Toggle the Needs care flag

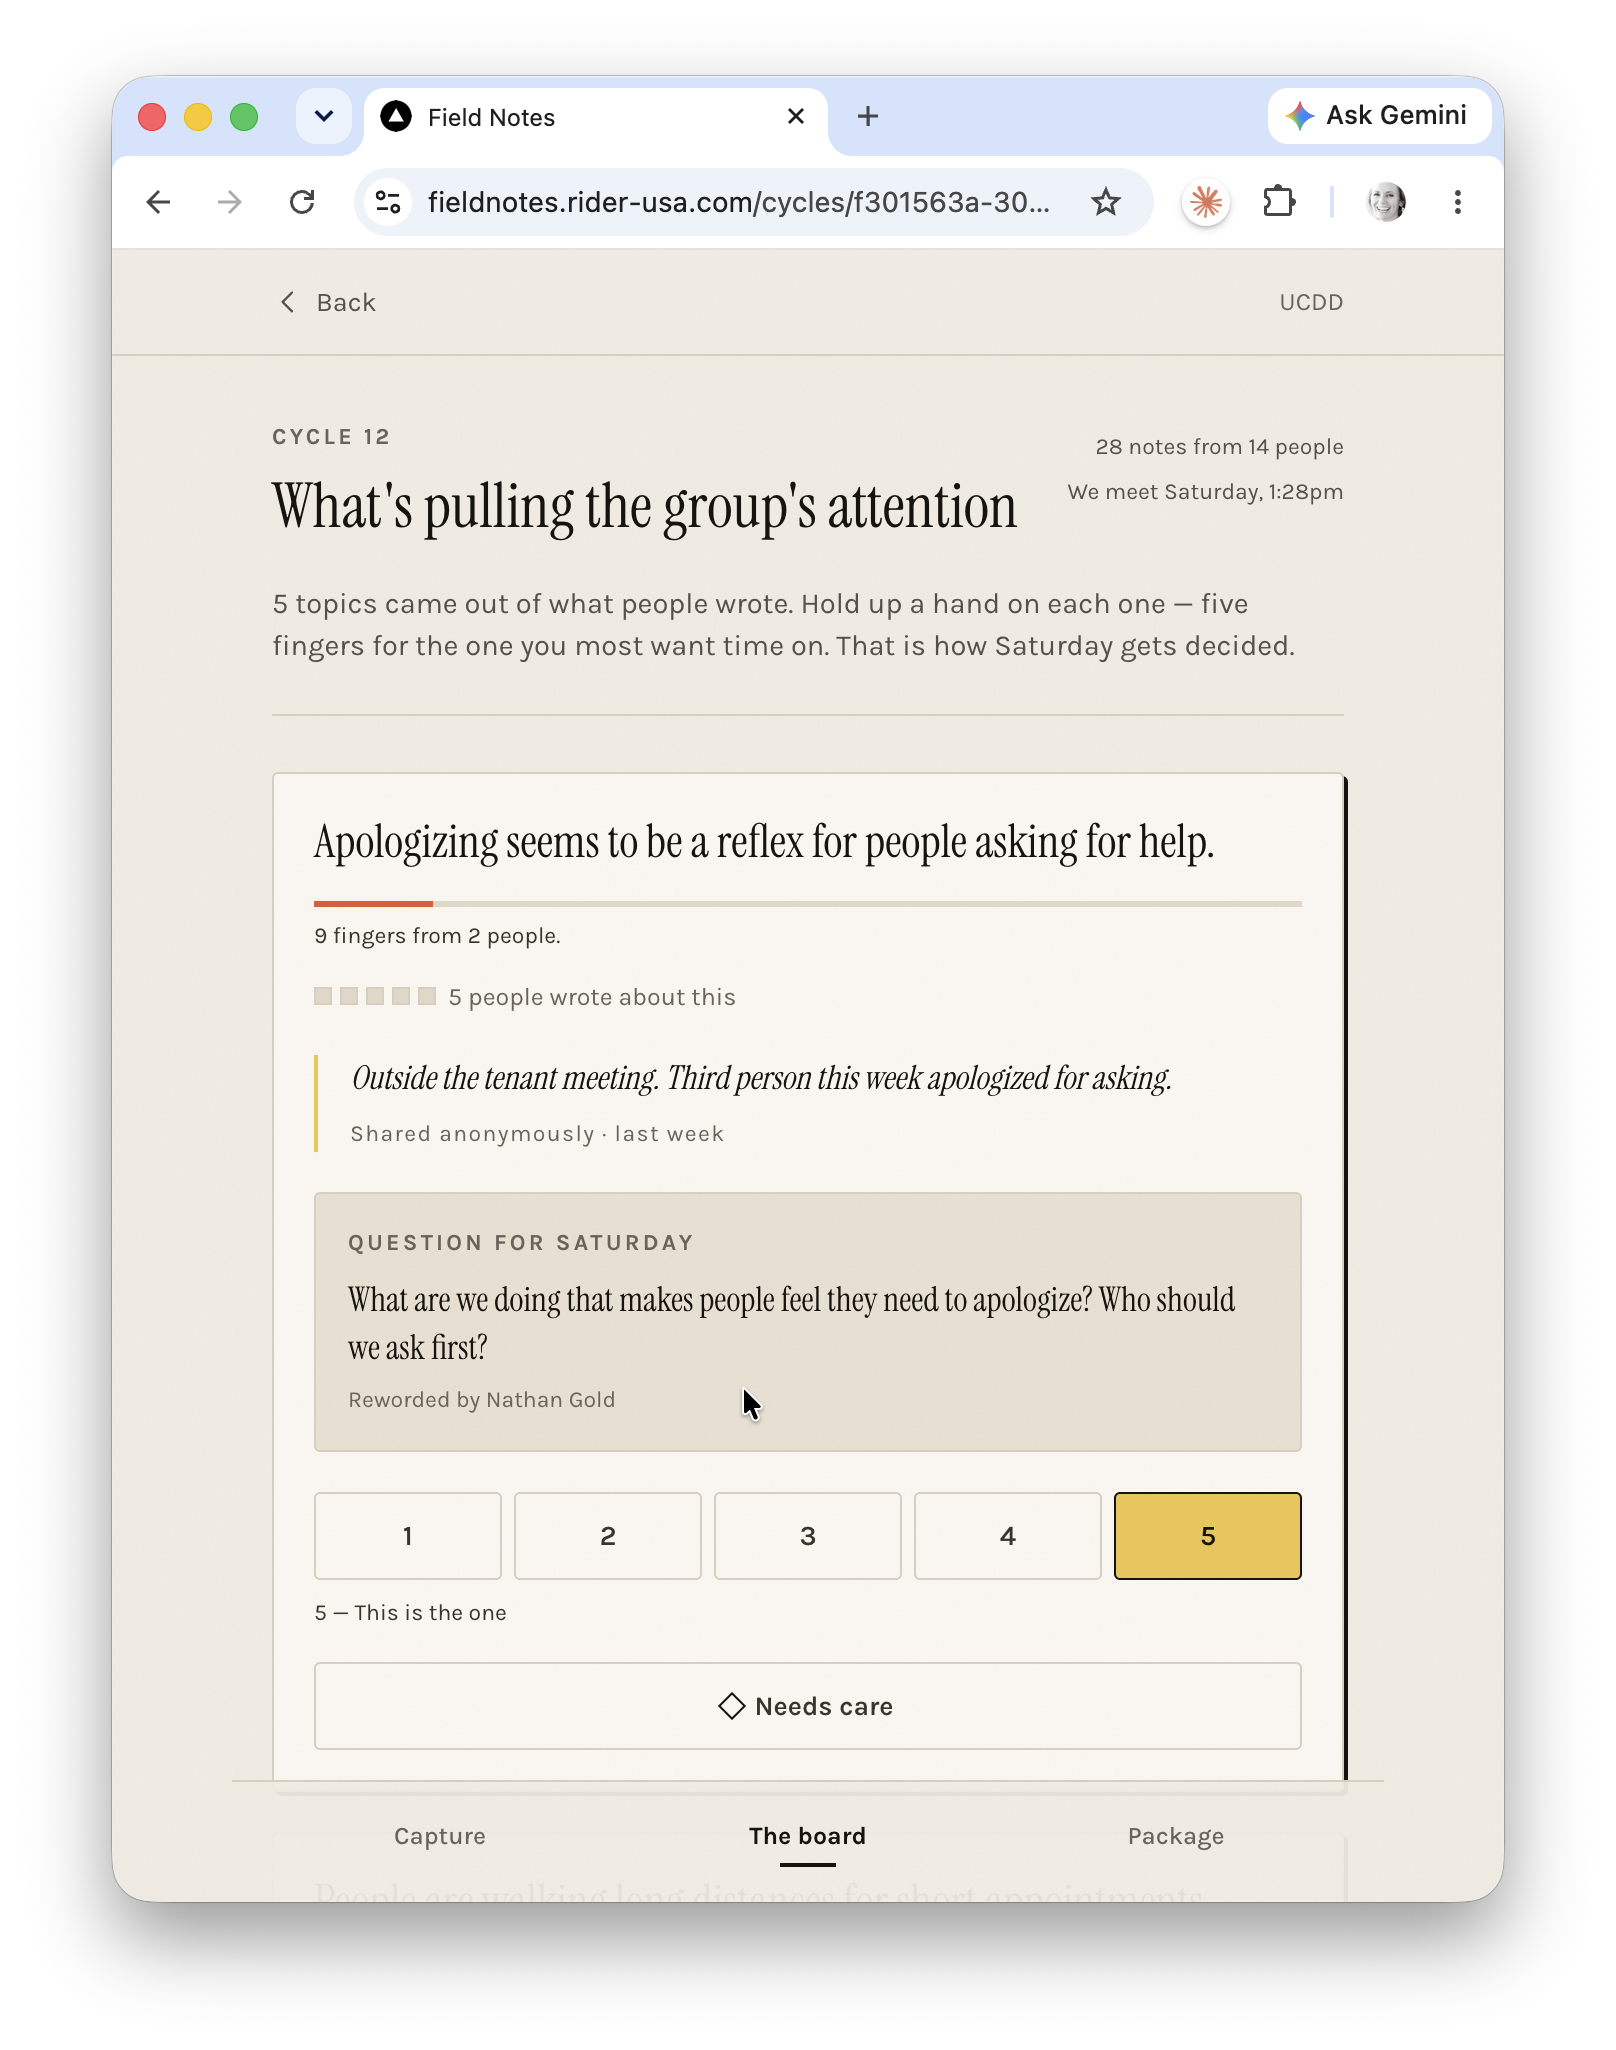pyautogui.click(x=808, y=1706)
